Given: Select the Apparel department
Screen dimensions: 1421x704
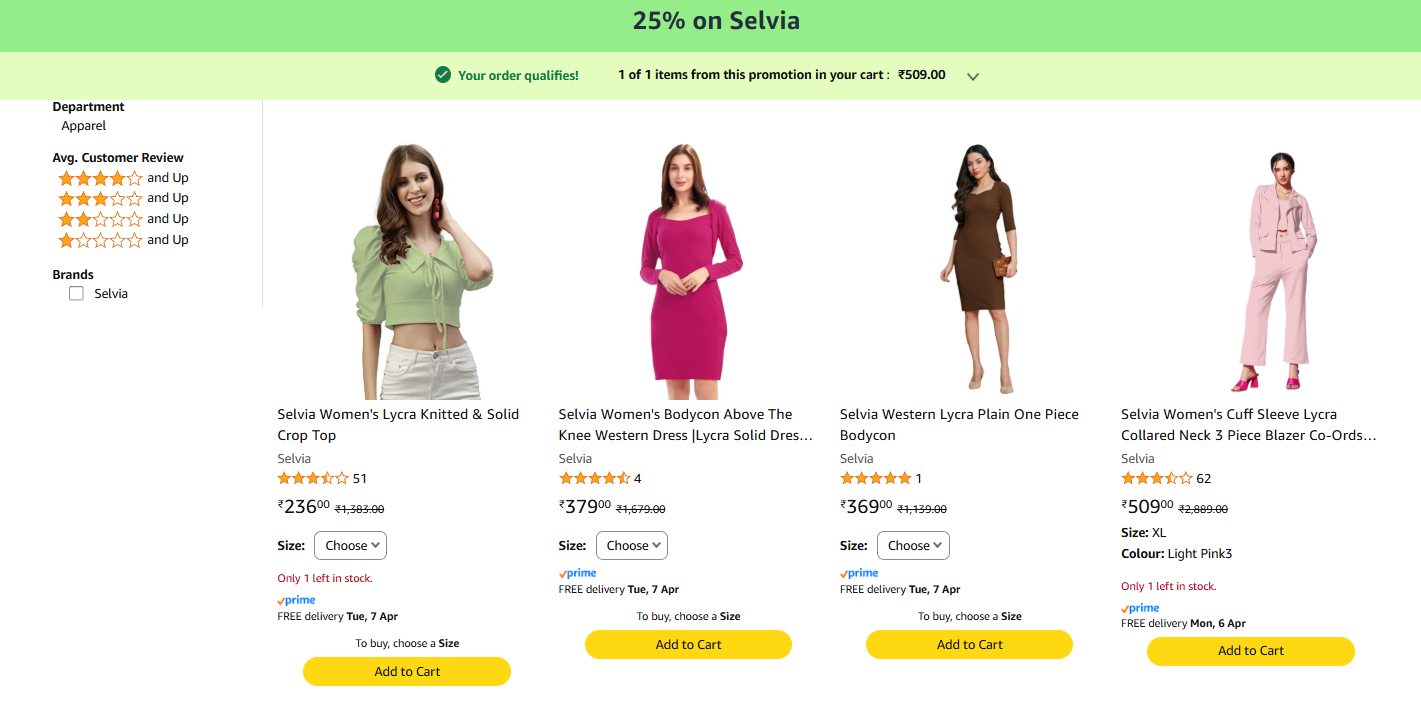Looking at the screenshot, I should tap(84, 126).
